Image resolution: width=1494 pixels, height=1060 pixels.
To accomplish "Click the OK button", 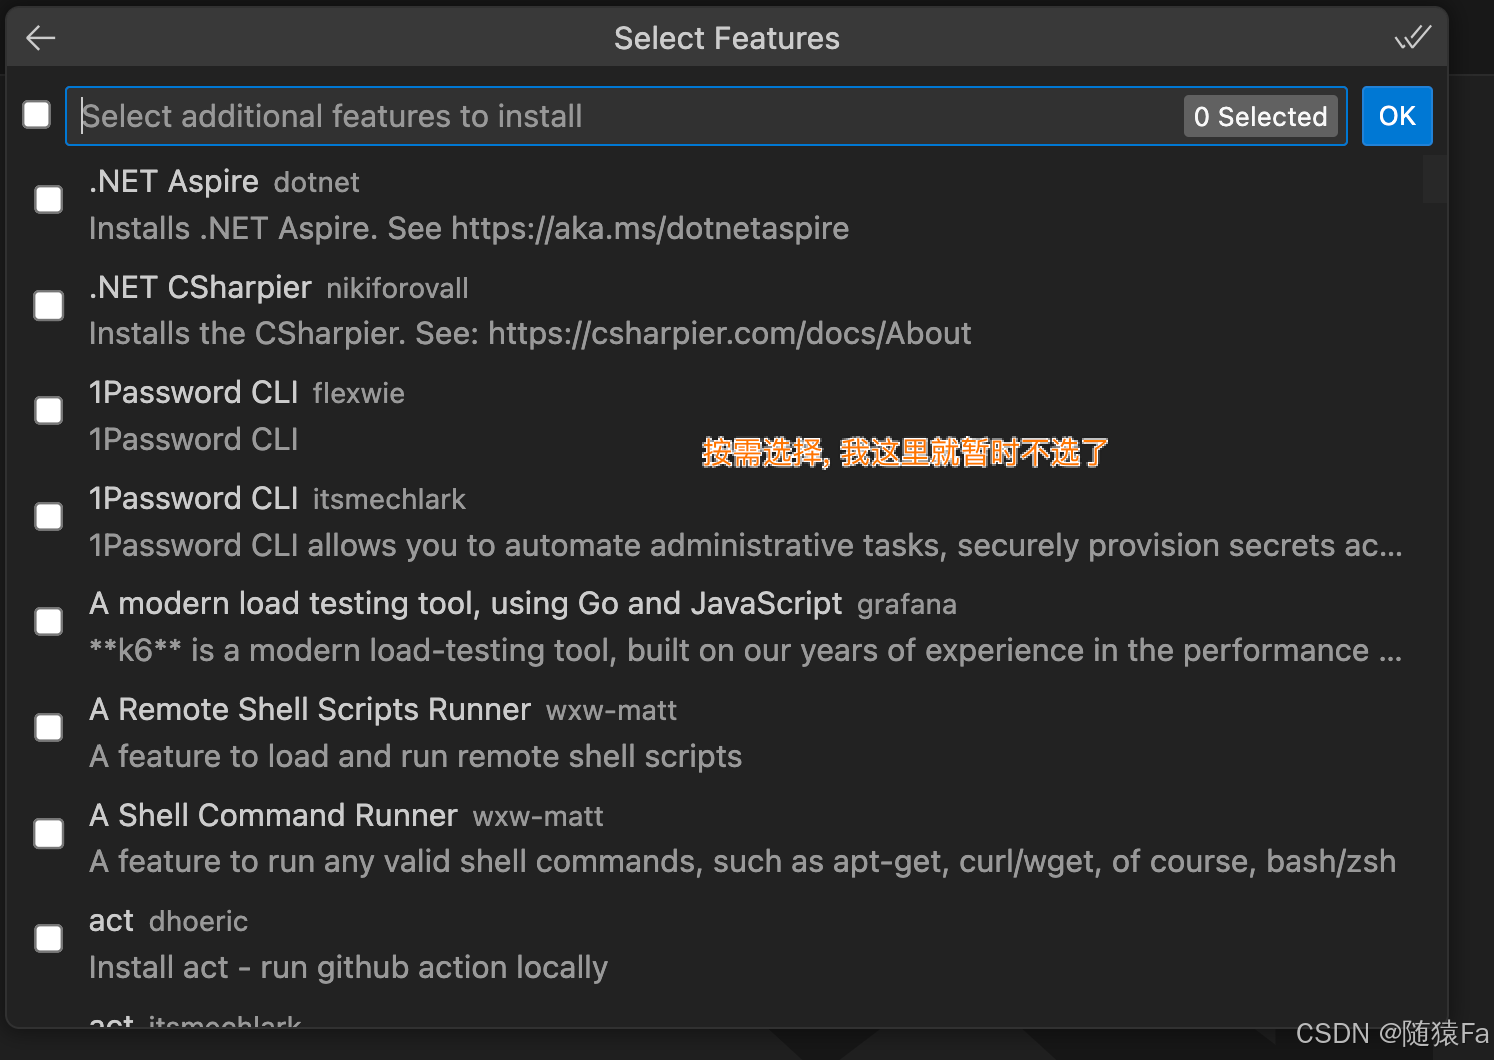I will 1397,116.
